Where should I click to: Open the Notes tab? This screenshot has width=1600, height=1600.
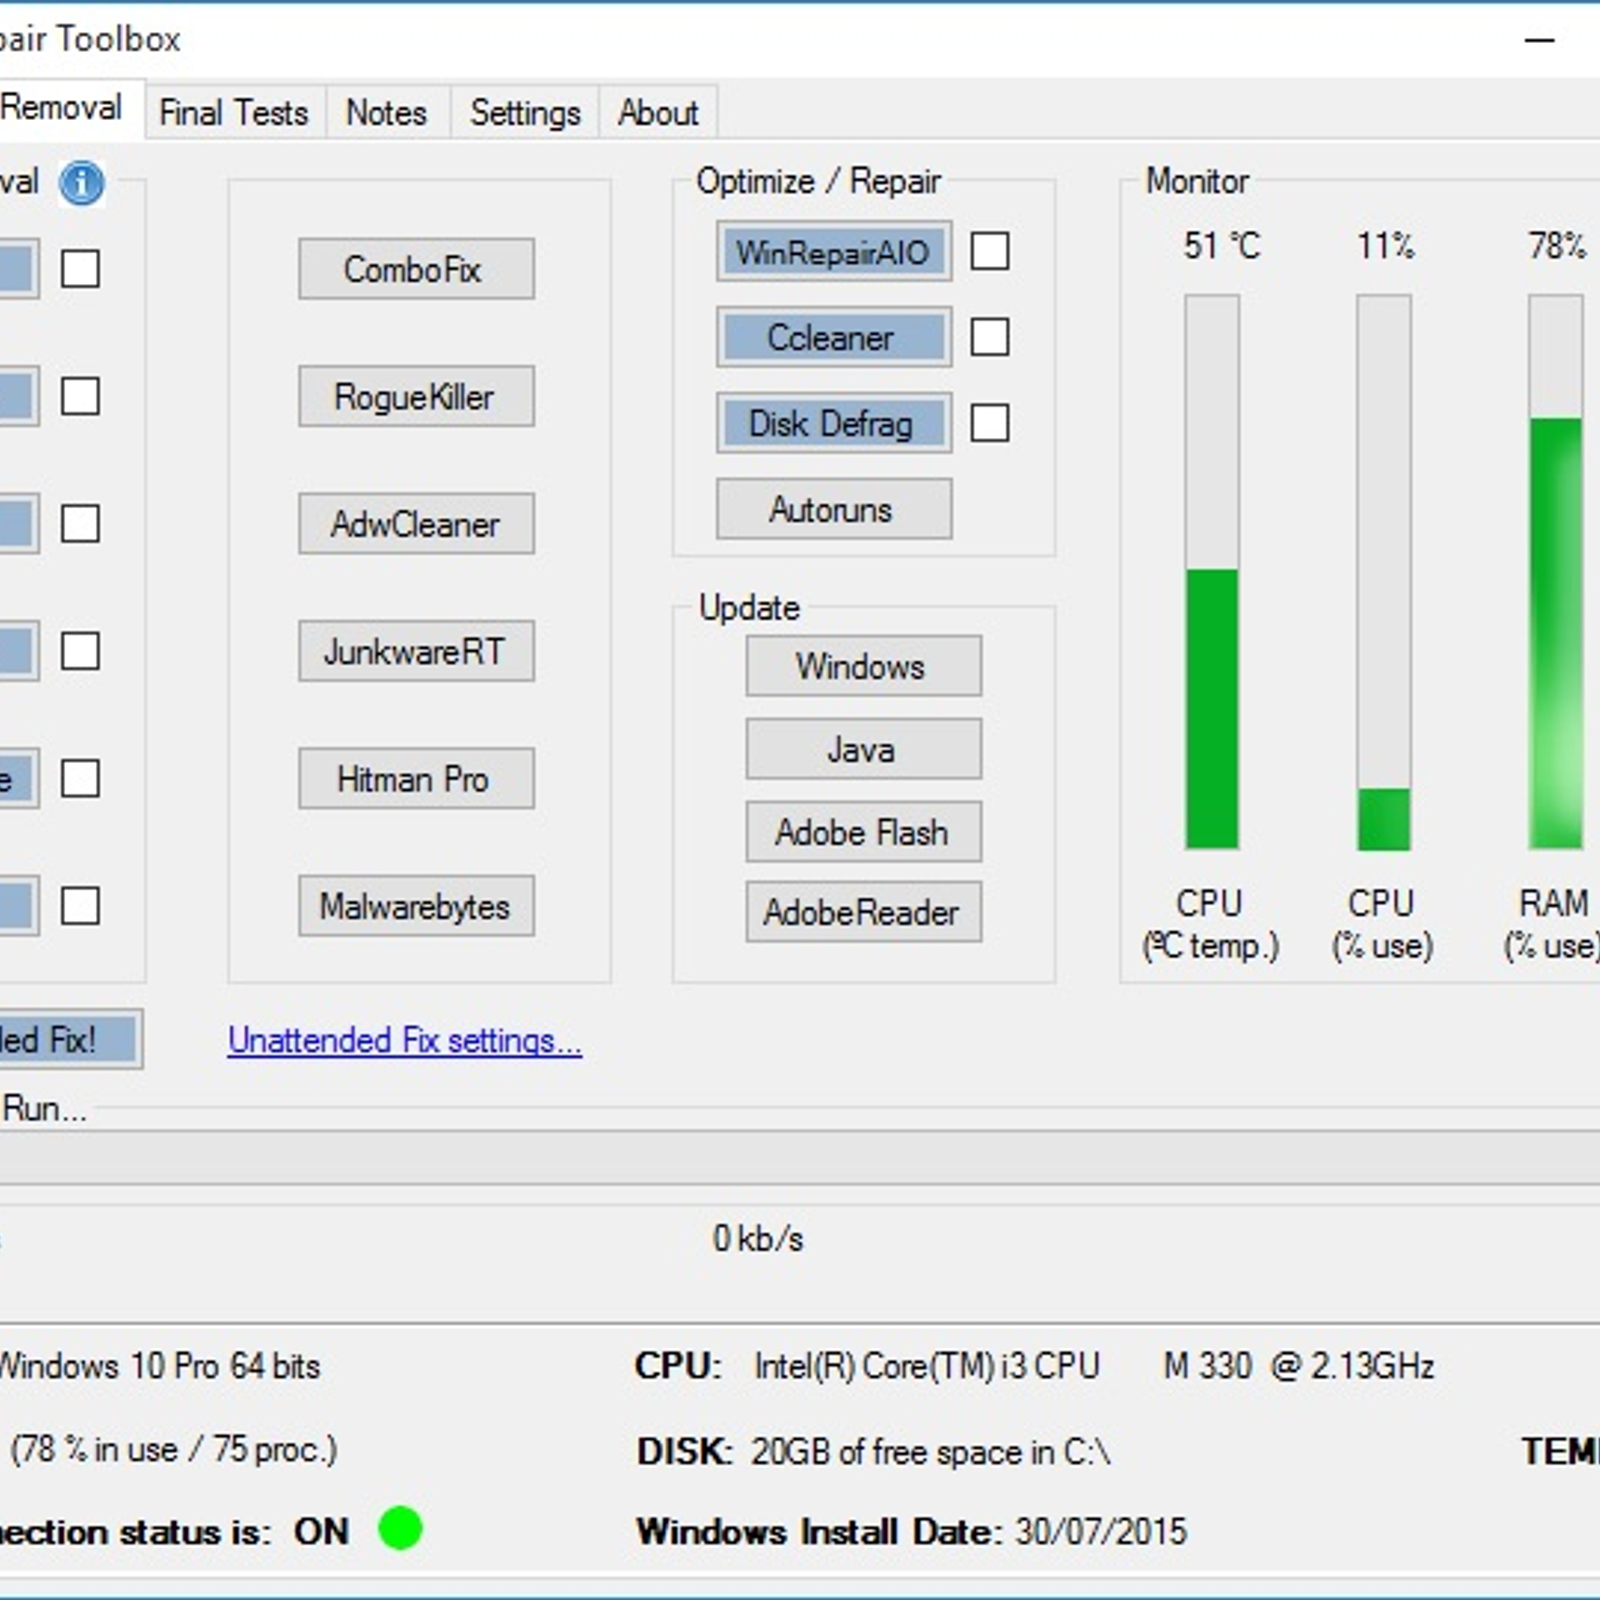[x=386, y=112]
